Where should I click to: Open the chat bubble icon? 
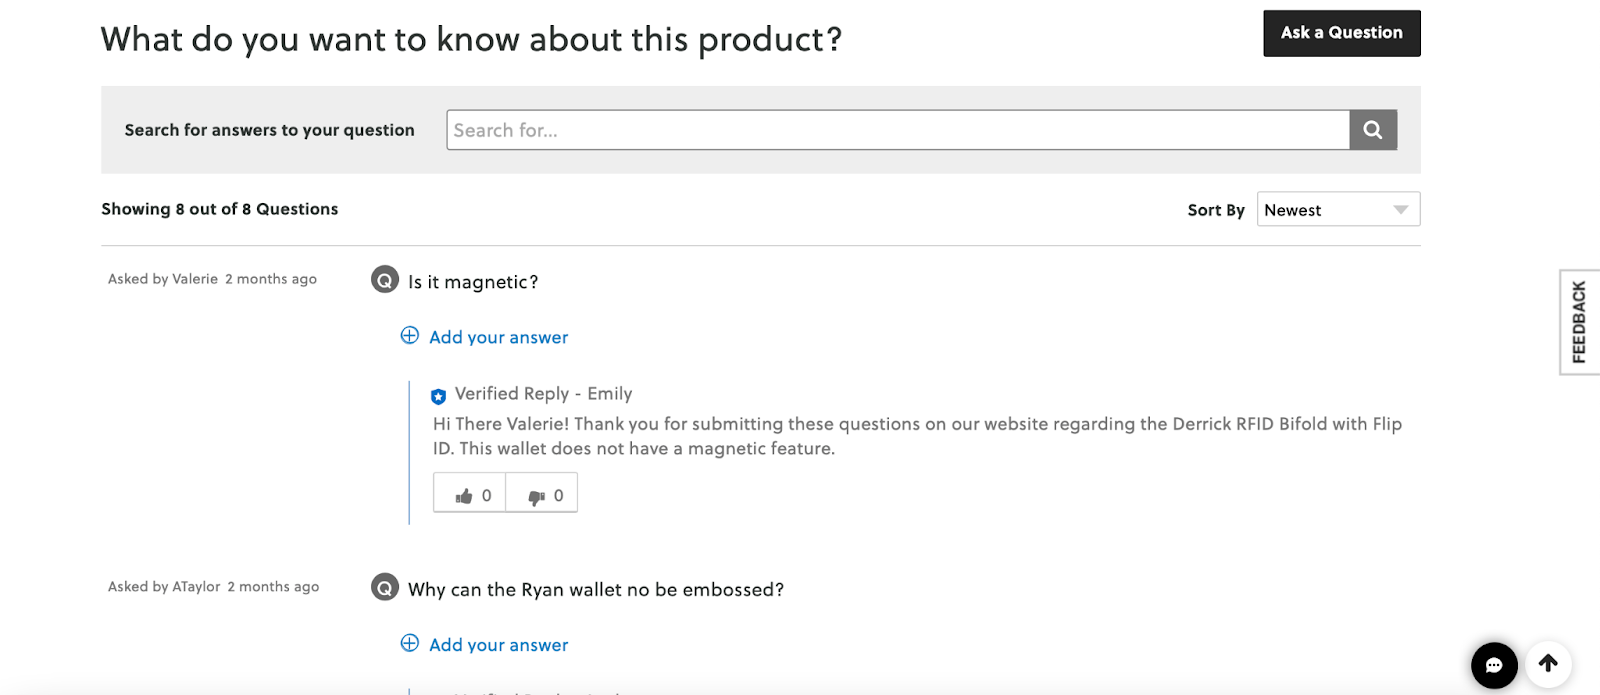tap(1494, 665)
